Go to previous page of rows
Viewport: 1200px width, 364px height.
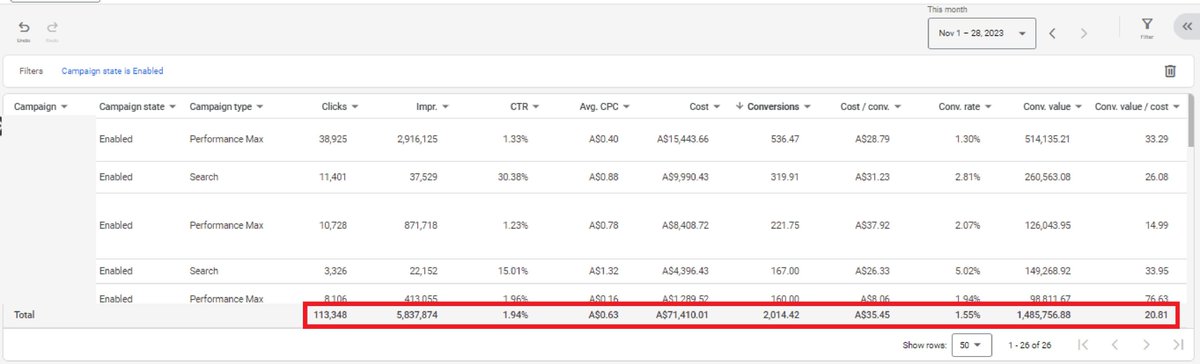[x=1116, y=344]
